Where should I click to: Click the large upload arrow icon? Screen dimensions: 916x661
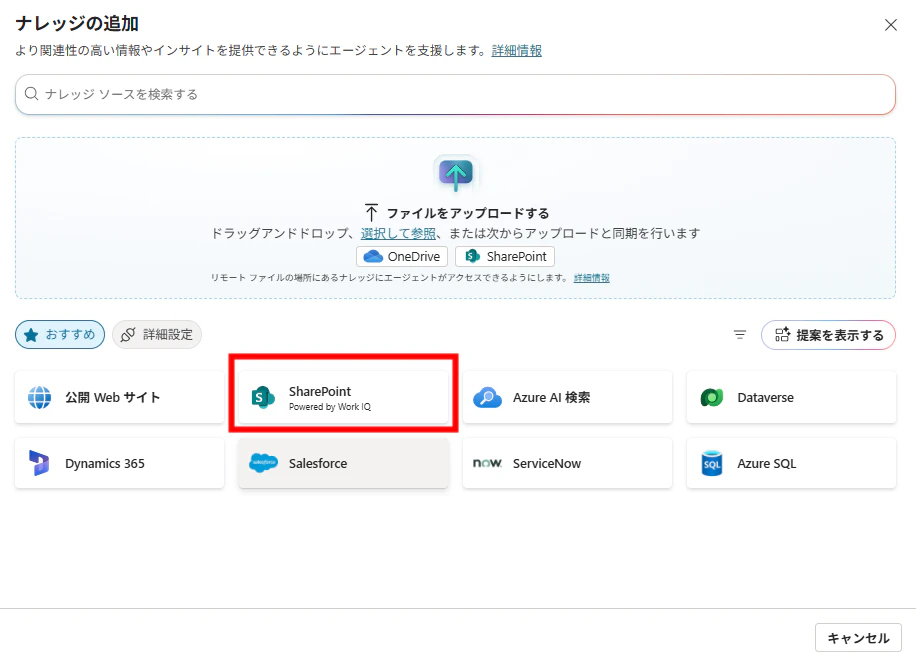pos(456,174)
